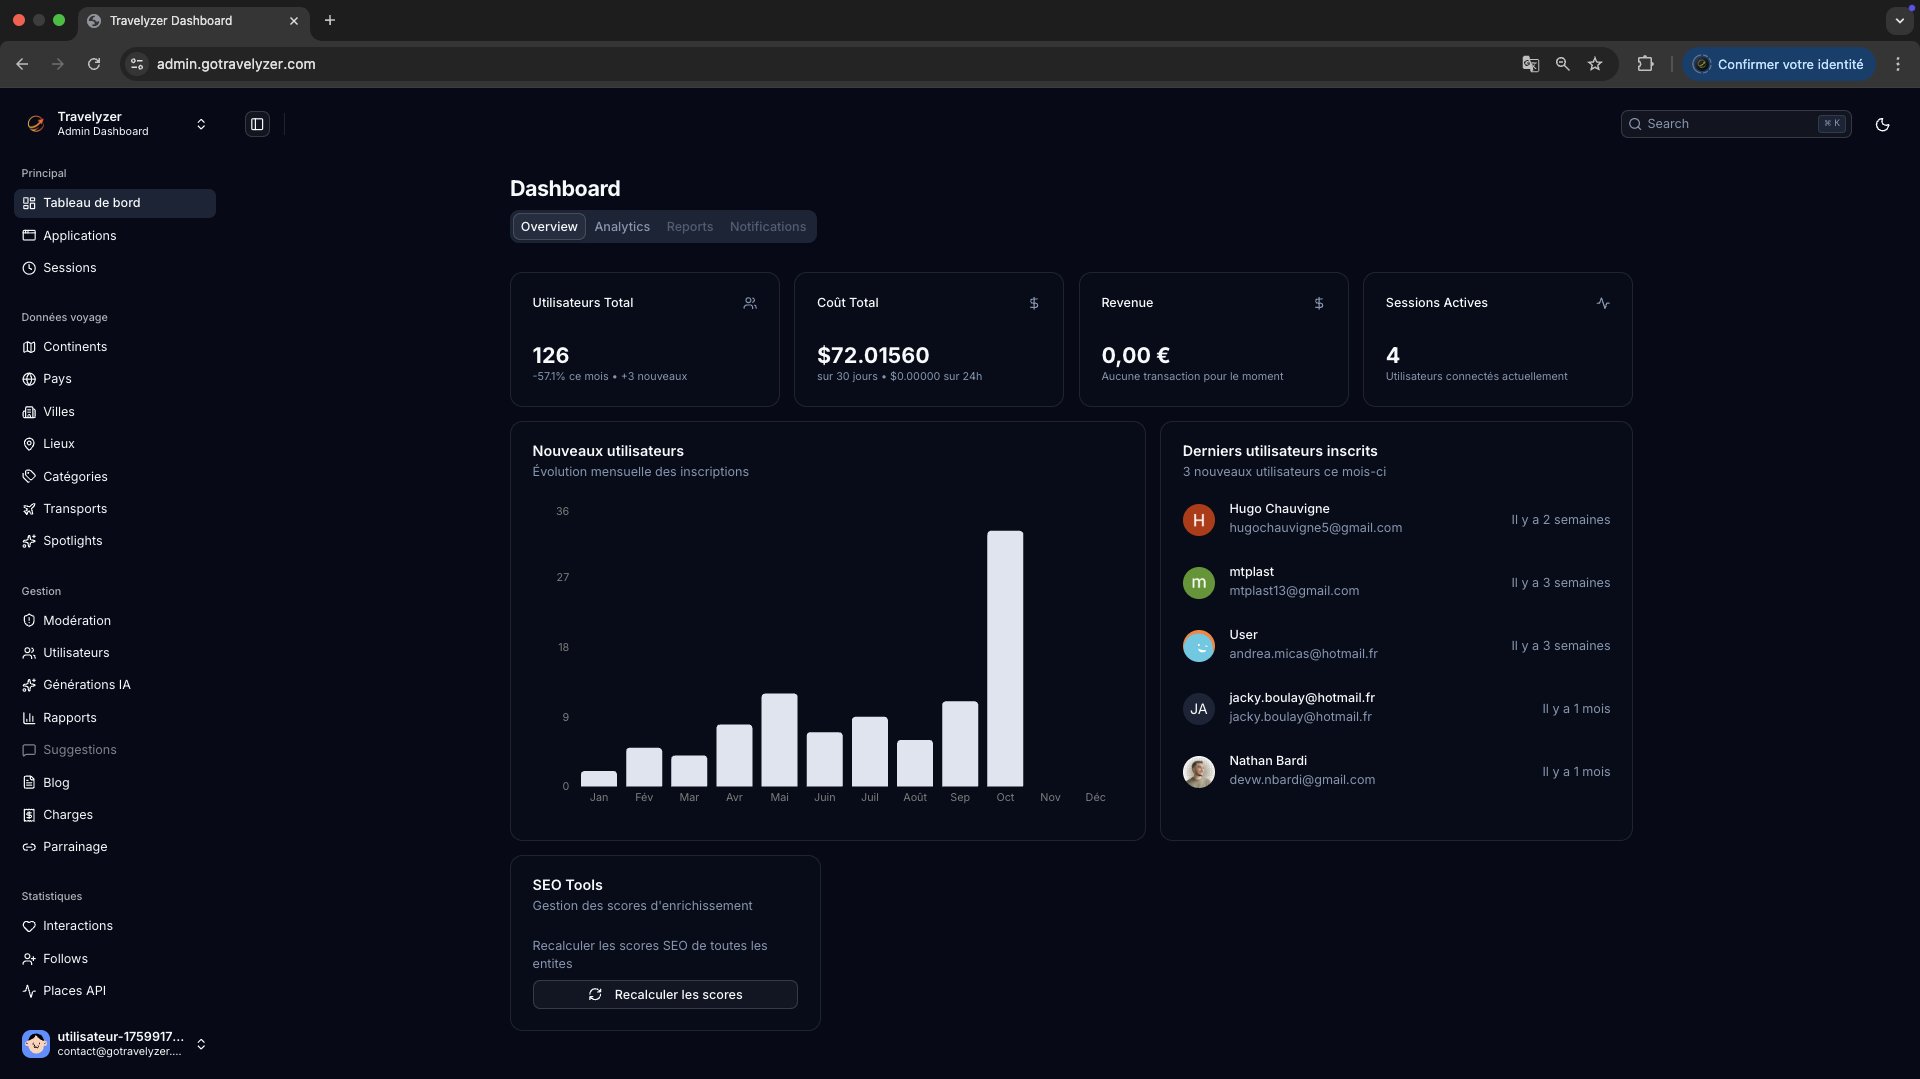
Task: Open Villes building icon in sidebar
Action: coord(29,412)
